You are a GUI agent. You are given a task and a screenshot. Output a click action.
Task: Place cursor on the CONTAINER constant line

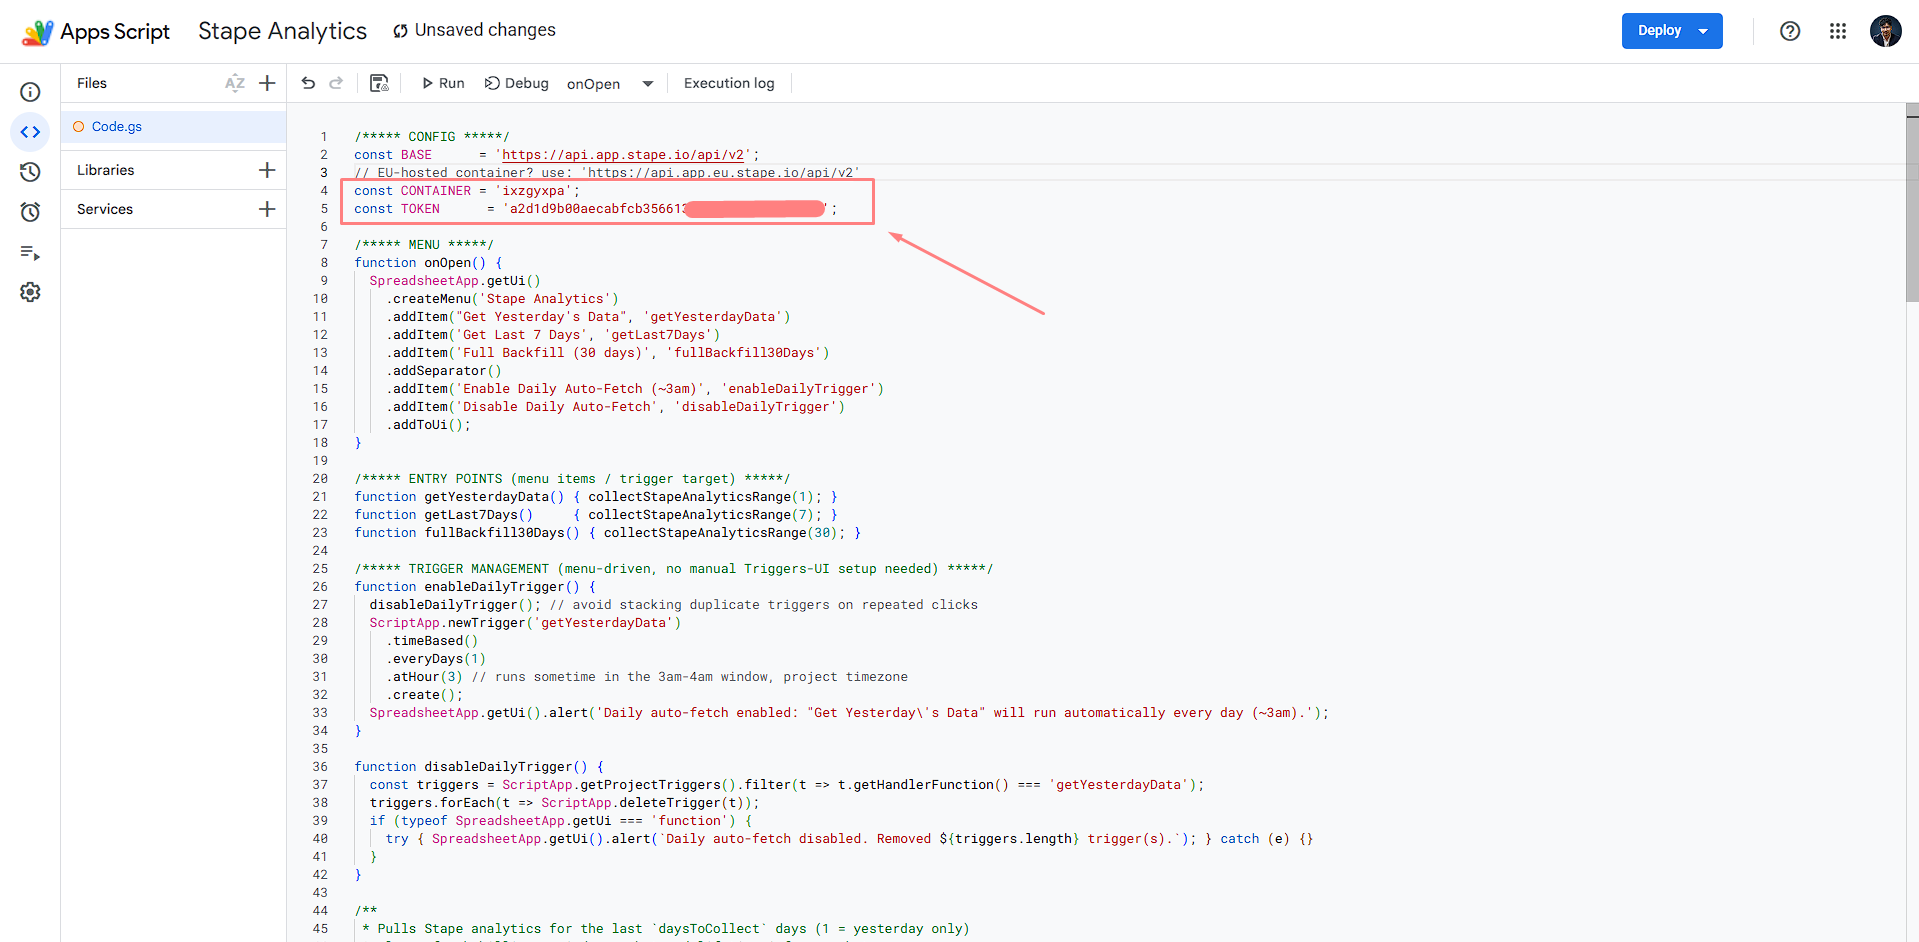pos(467,191)
